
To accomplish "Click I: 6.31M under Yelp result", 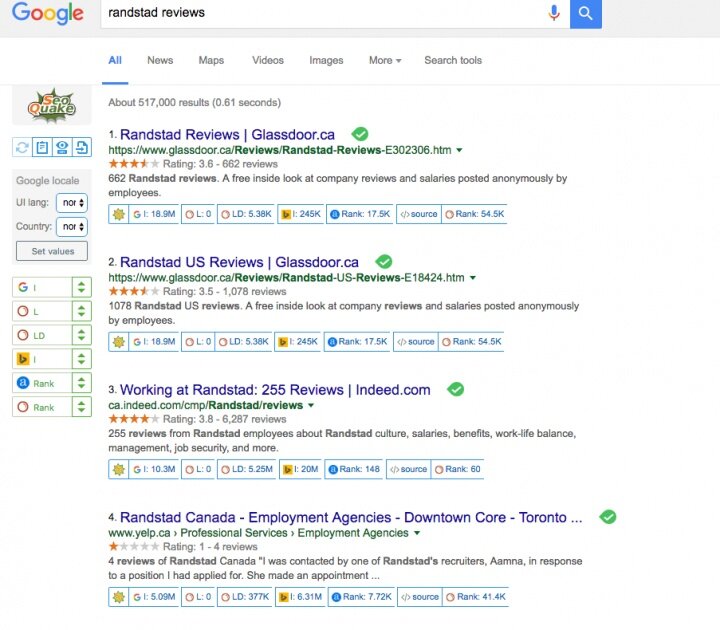I will 300,597.
